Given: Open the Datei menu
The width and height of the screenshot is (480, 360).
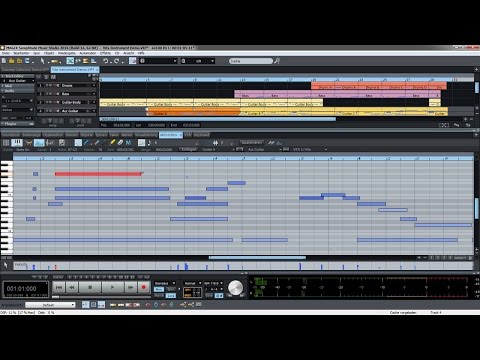Looking at the screenshot, I should [6, 53].
